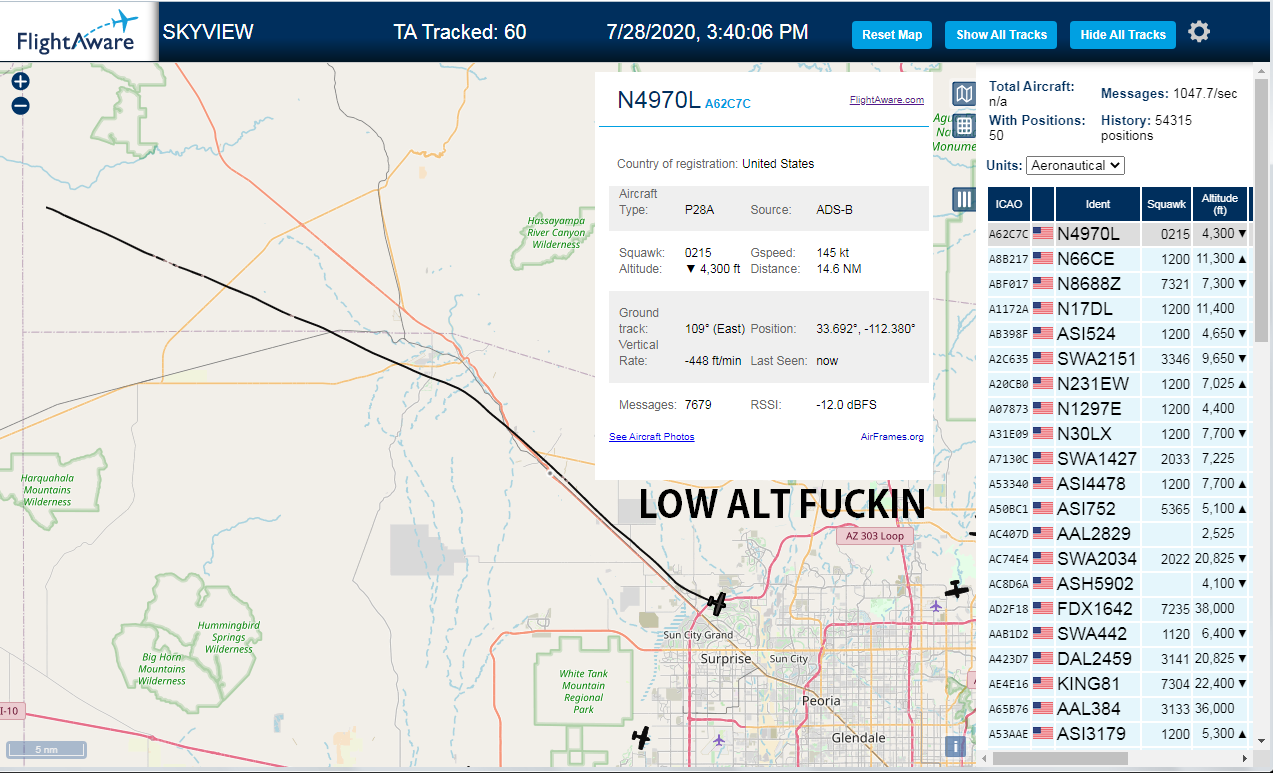The image size is (1273, 773).
Task: Select the N8688Z aircraft row
Action: pos(1119,283)
